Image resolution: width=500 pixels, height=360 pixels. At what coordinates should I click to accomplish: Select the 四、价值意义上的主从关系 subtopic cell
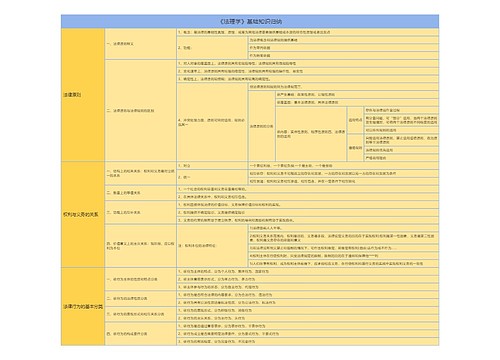click(x=141, y=246)
